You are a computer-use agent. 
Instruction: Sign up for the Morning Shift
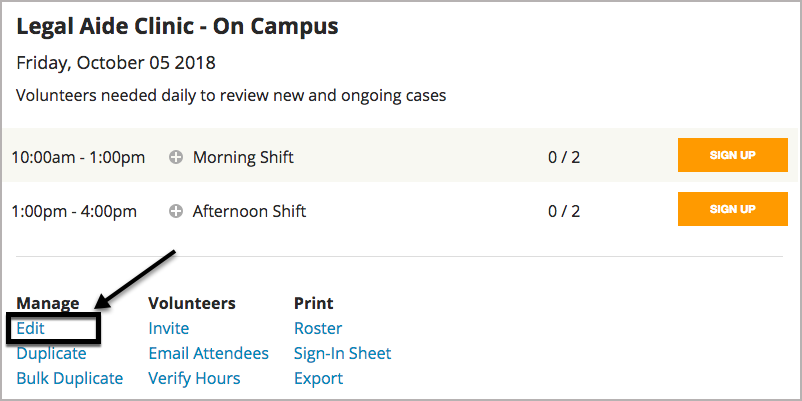point(732,155)
